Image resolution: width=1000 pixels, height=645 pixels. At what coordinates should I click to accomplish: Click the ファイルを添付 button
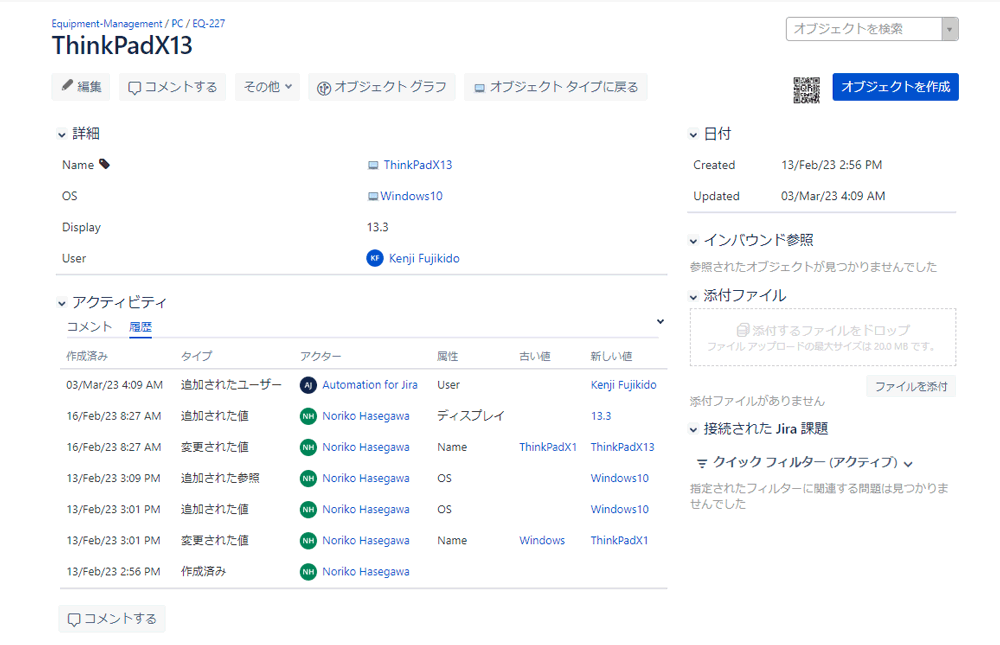pos(911,387)
